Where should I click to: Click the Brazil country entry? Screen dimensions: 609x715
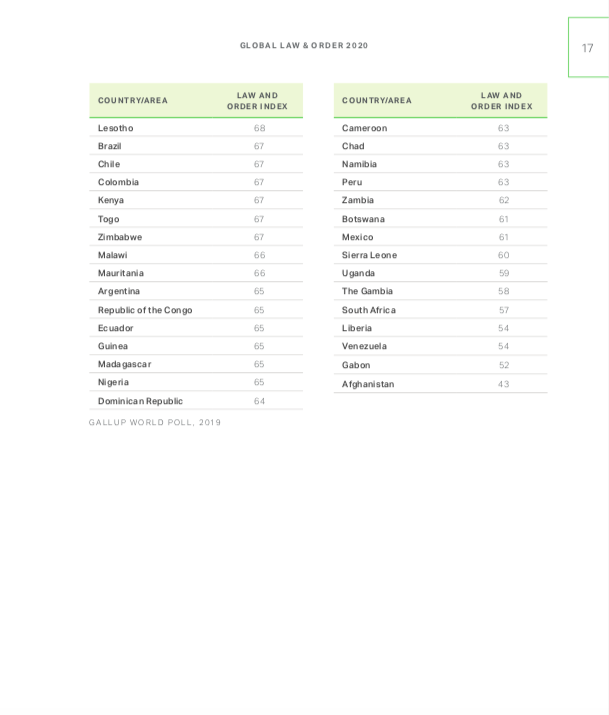pos(109,146)
